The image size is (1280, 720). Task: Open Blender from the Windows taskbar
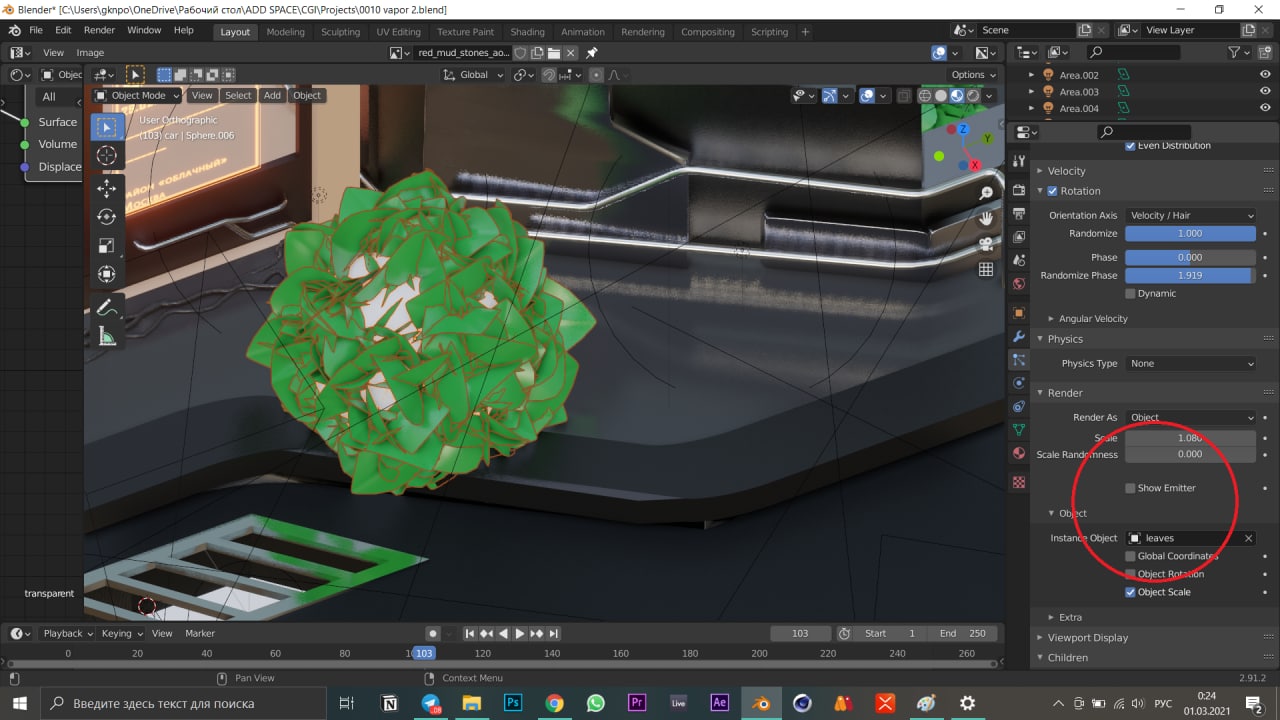click(763, 703)
